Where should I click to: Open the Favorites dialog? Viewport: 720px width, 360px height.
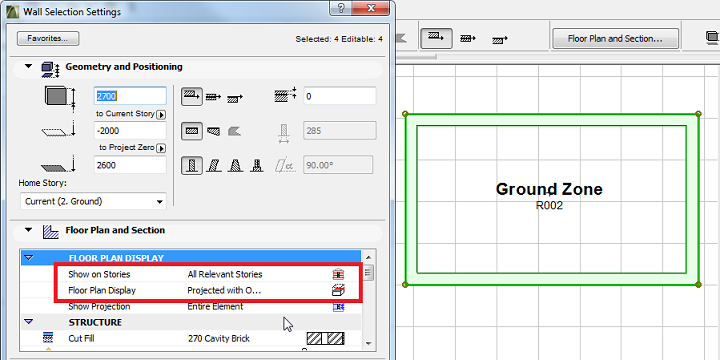point(48,39)
